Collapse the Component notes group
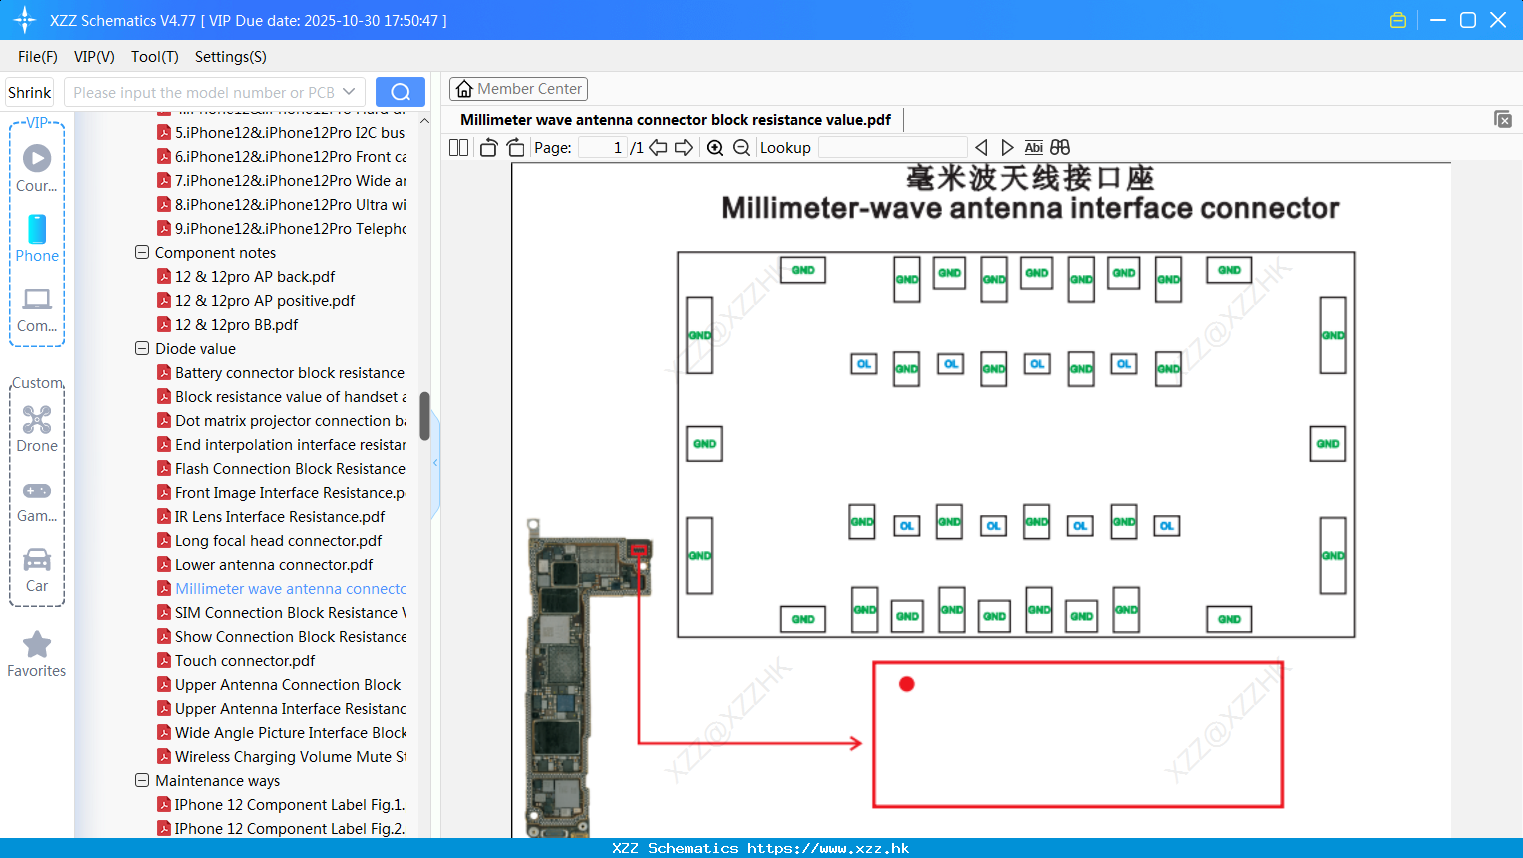 [142, 252]
